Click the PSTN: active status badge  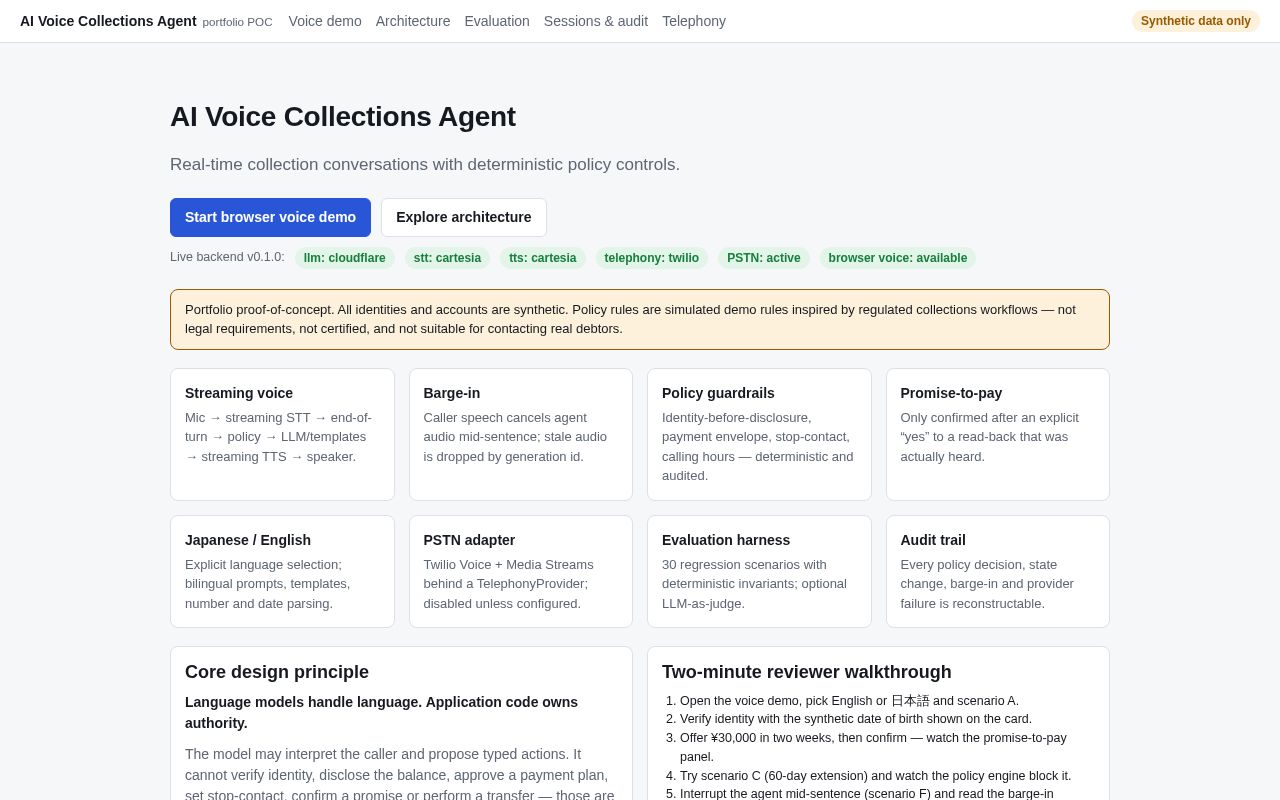(x=764, y=258)
